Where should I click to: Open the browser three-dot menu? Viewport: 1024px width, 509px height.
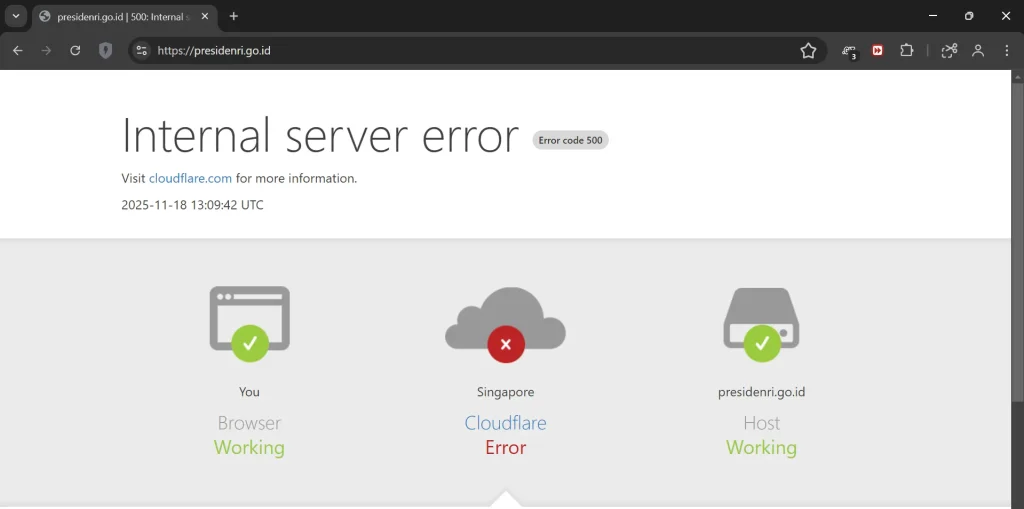click(1006, 50)
